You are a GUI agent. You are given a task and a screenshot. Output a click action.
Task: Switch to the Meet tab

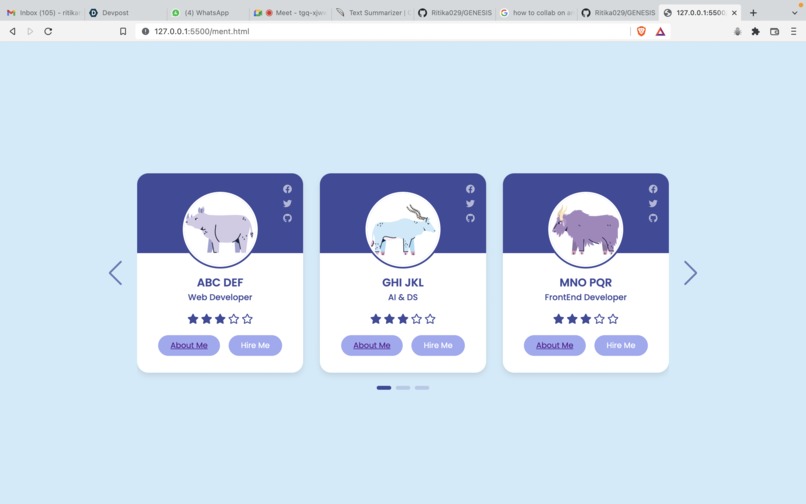point(289,13)
